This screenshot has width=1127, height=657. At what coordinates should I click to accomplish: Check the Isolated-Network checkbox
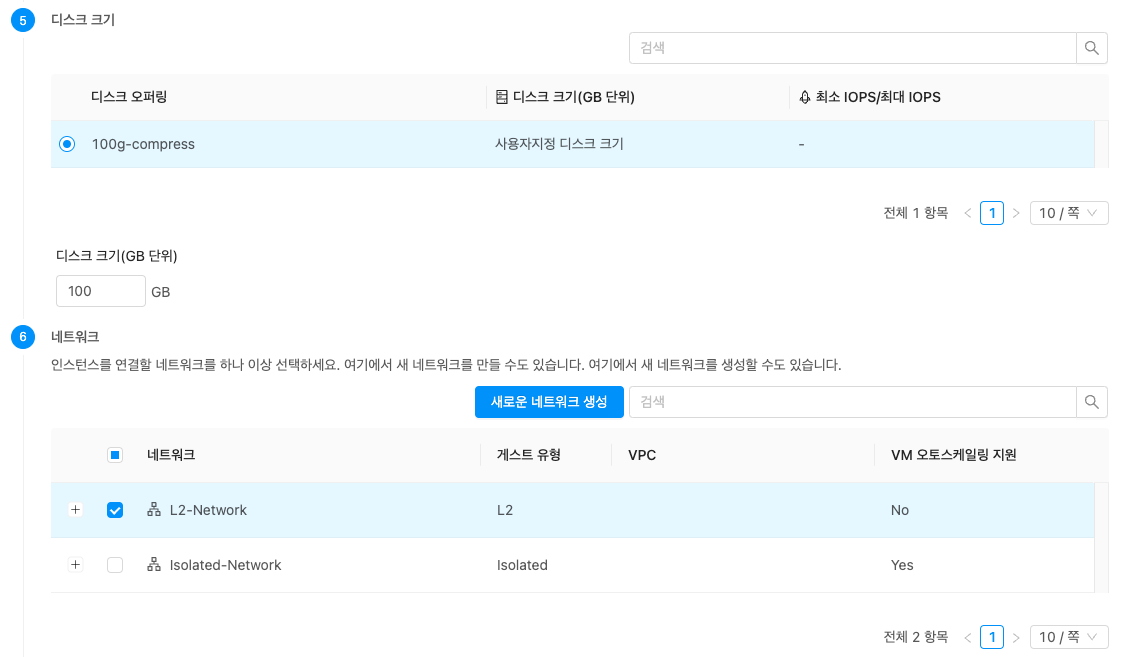point(115,565)
